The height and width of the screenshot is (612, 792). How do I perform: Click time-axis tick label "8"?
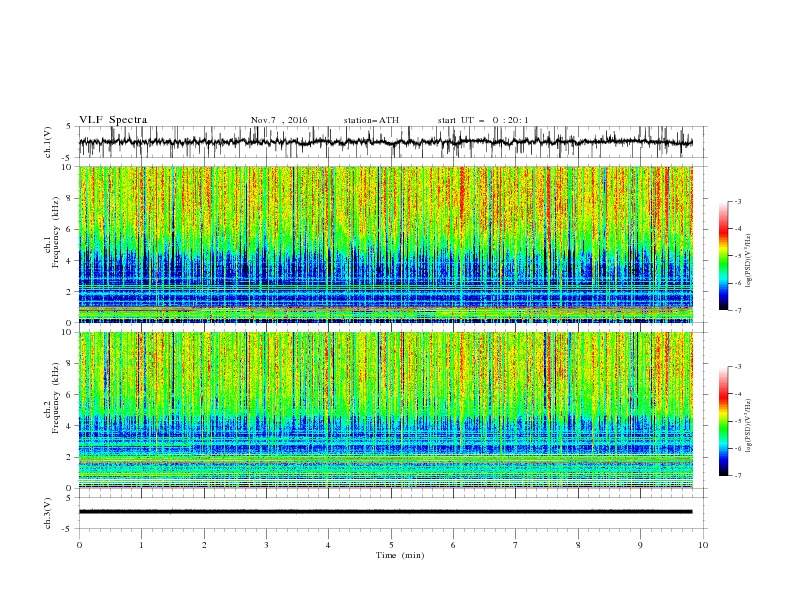click(x=578, y=545)
